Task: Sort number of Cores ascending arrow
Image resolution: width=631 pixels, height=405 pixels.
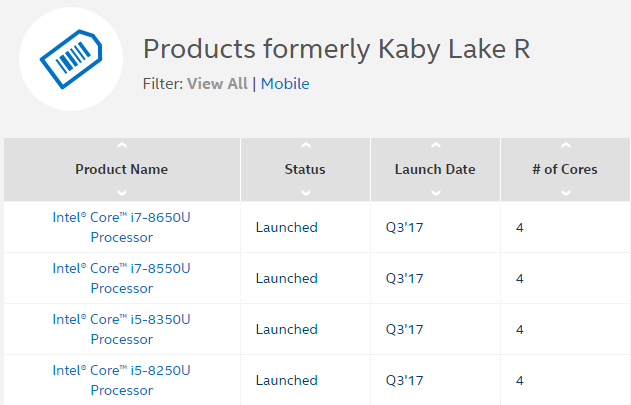Action: click(565, 147)
